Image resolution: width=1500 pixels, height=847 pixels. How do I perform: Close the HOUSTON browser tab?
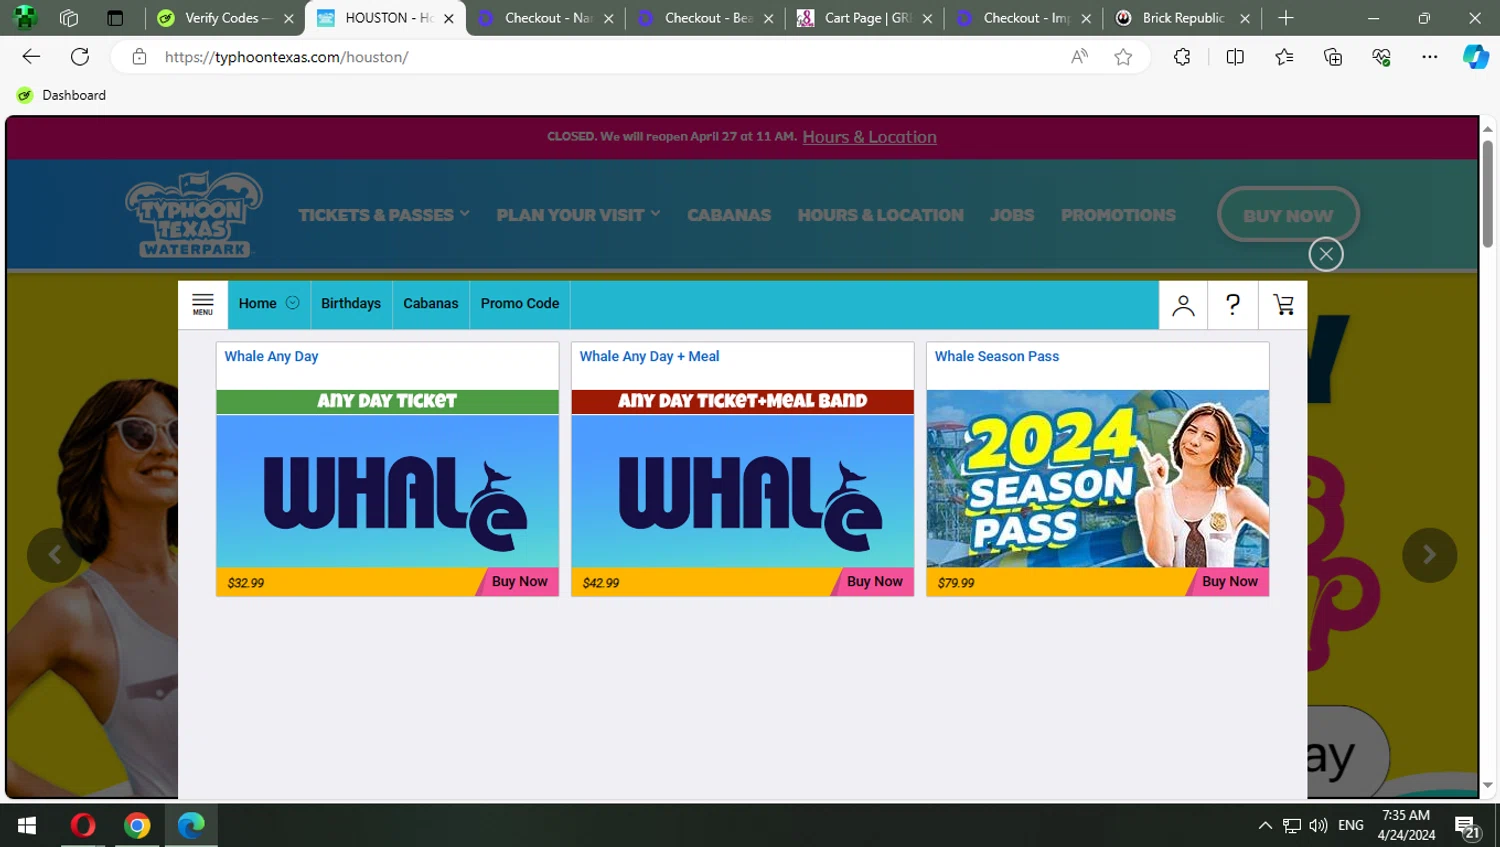point(449,18)
